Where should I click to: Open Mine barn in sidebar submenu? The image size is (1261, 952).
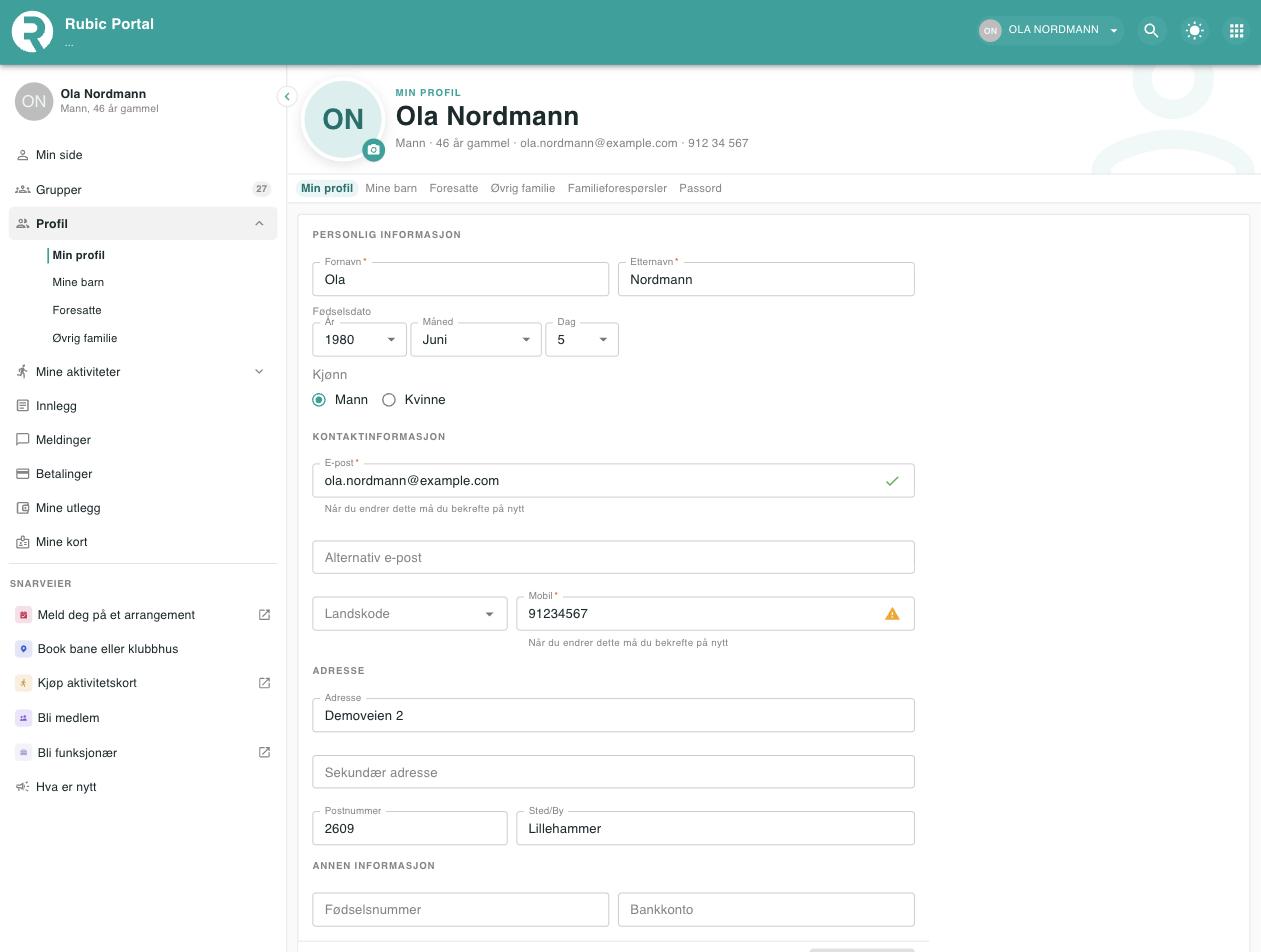pyautogui.click(x=78, y=282)
